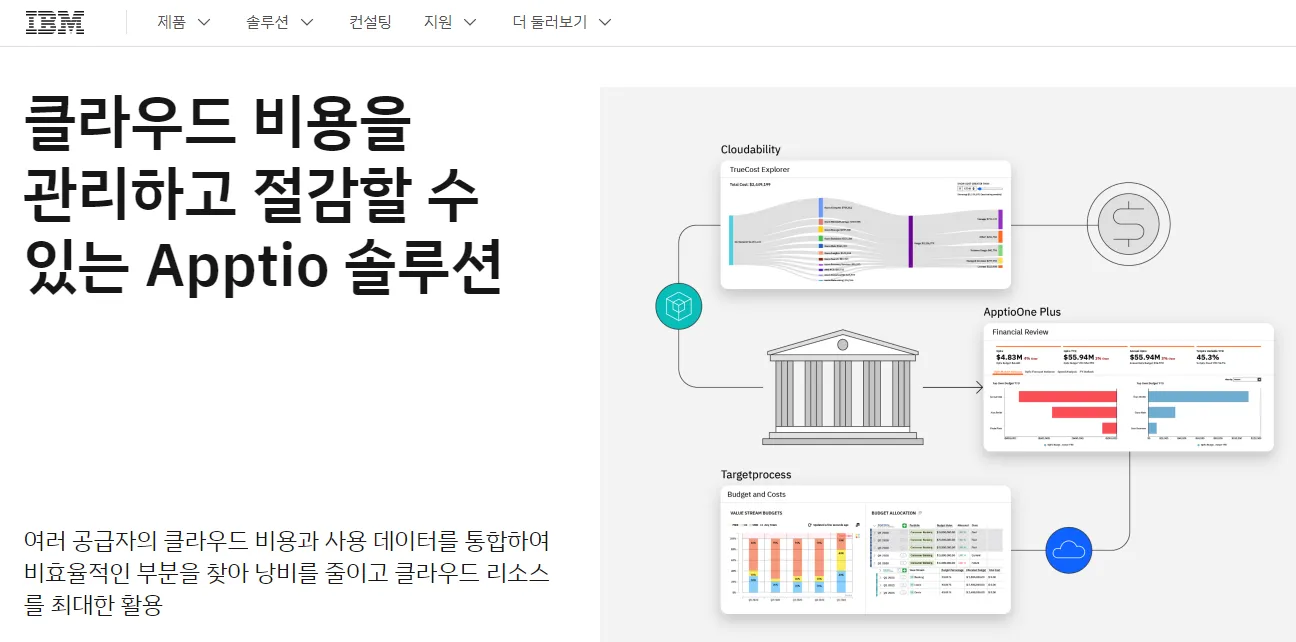Click the tallest blue bar in Opex charts

pos(1197,397)
